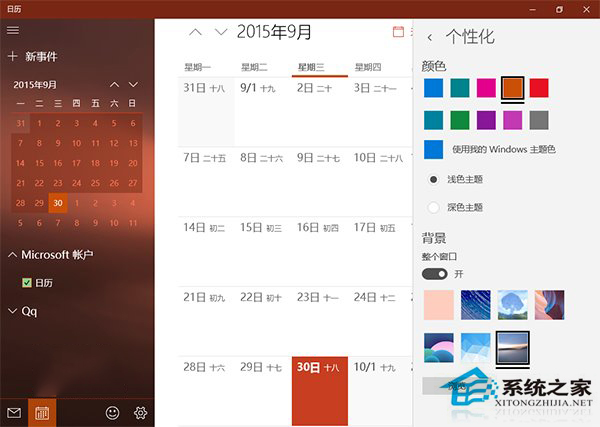
Task: Choose the red color swatch
Action: [x=539, y=88]
